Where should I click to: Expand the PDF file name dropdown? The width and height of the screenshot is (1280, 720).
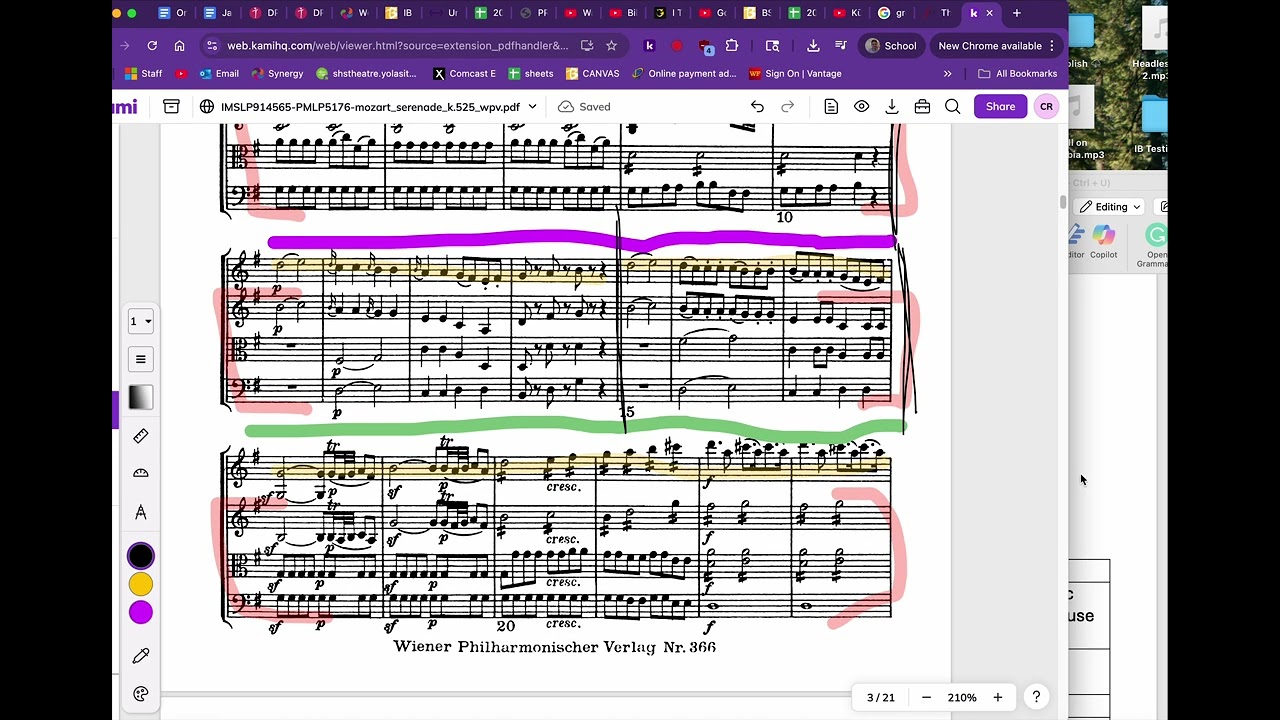(x=532, y=106)
